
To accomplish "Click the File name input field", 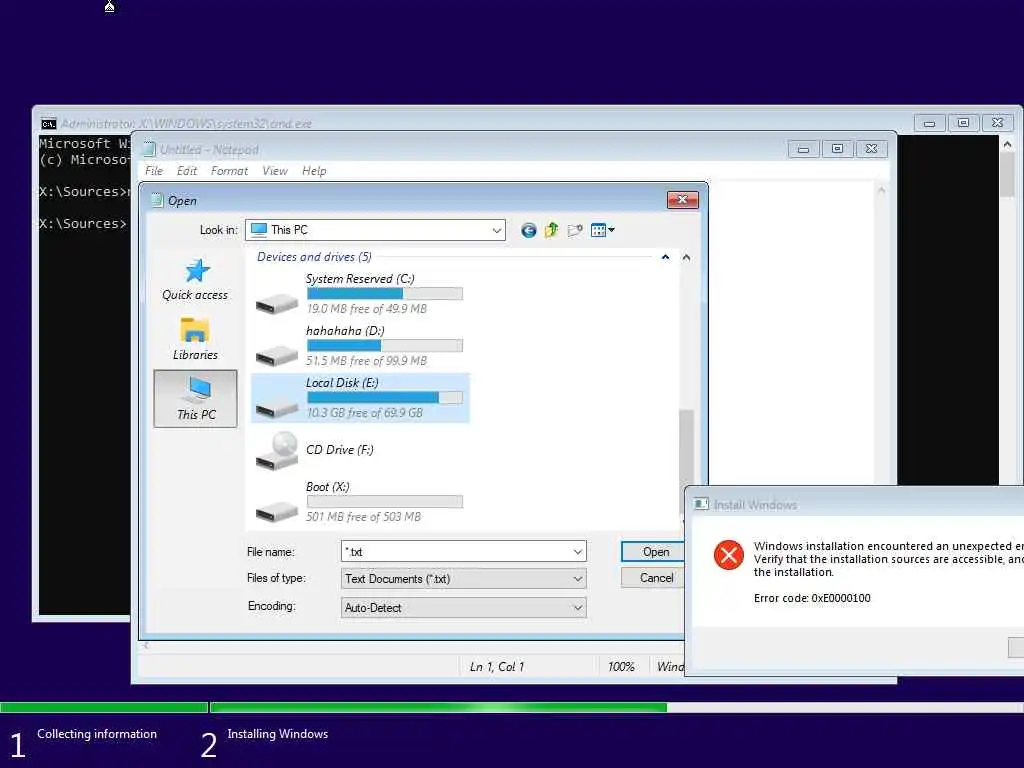I will coord(455,552).
